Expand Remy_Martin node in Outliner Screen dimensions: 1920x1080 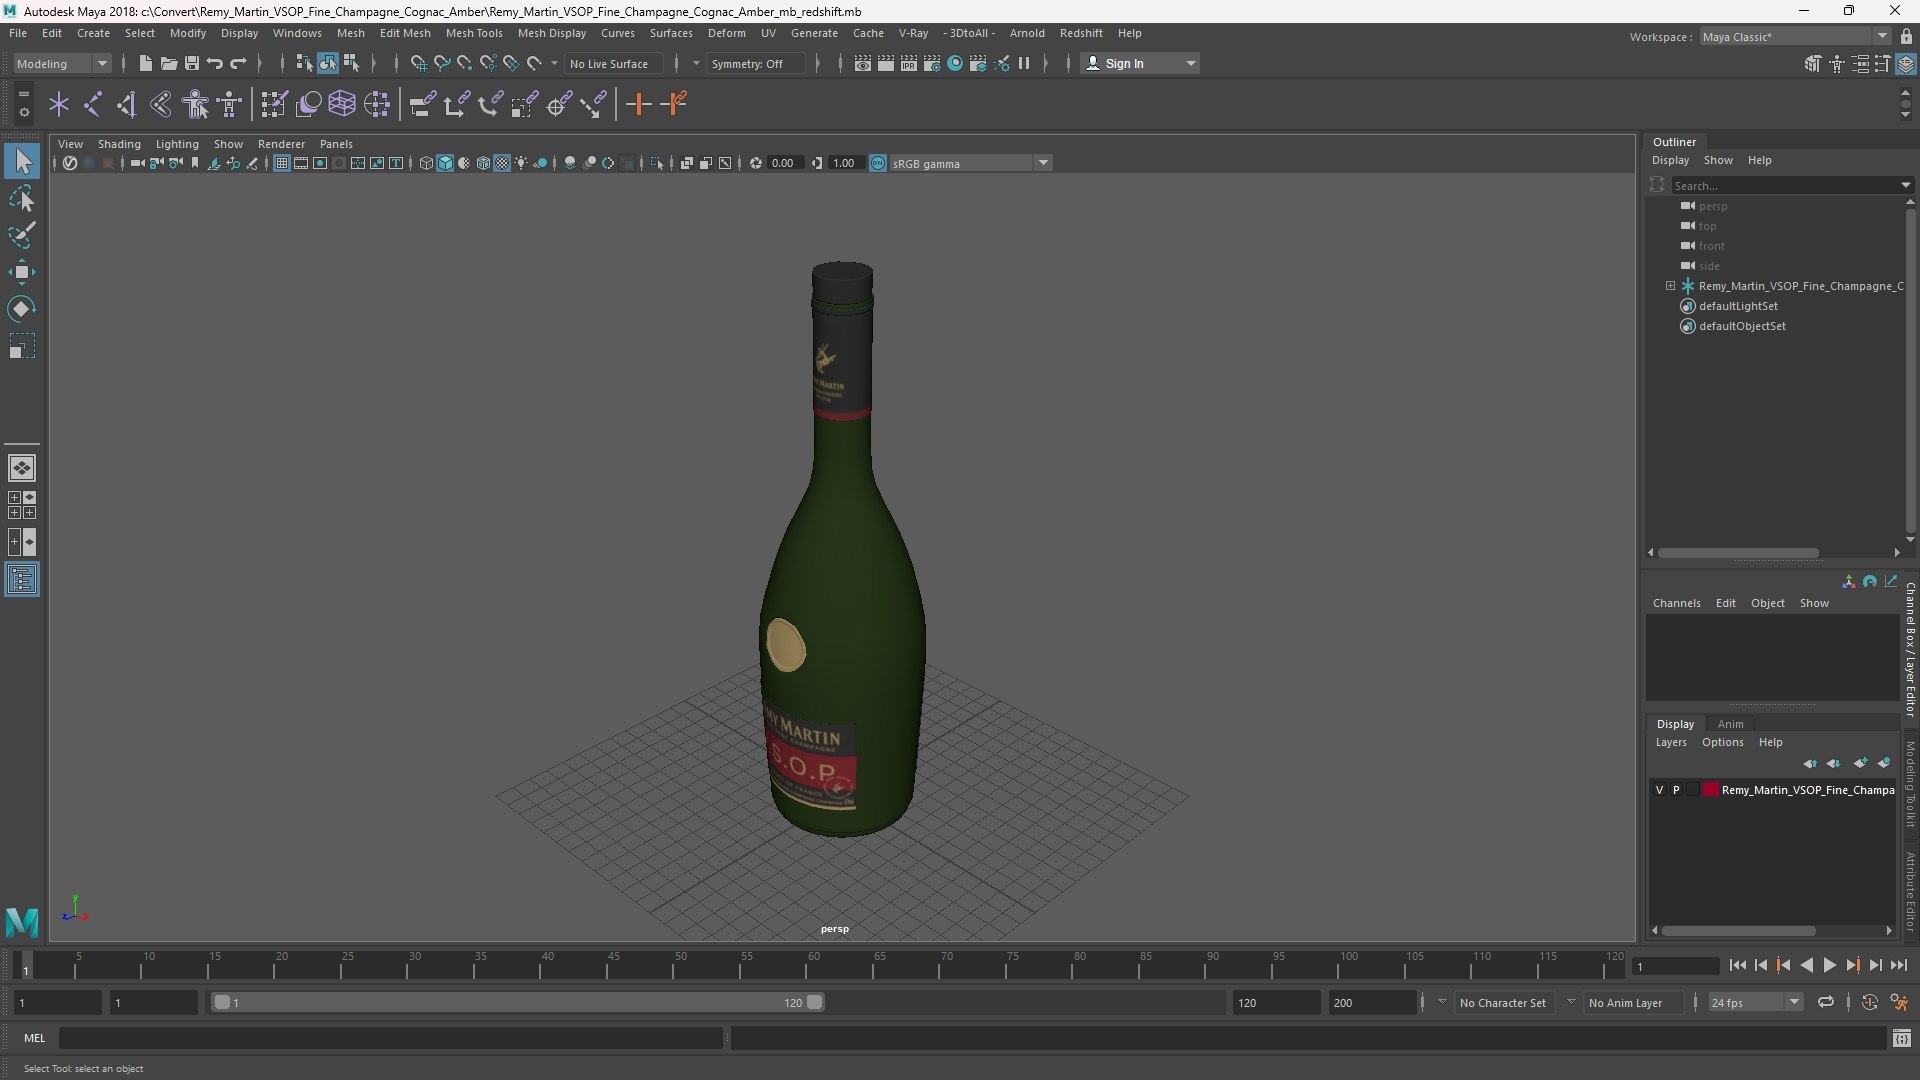(1670, 286)
